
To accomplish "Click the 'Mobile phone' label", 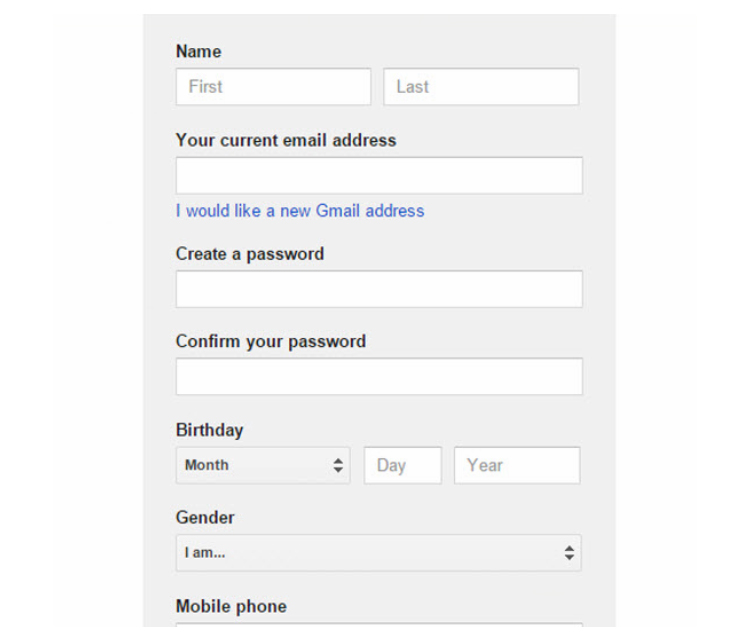I will point(231,607).
